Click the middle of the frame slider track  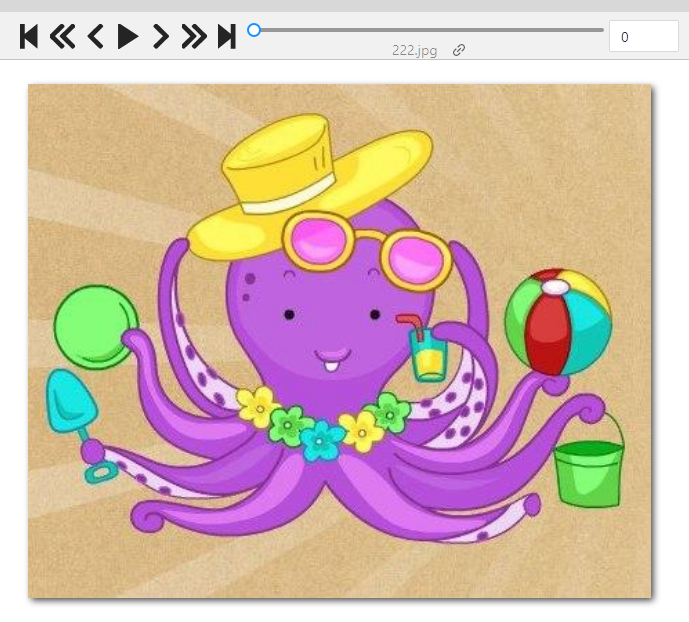428,30
